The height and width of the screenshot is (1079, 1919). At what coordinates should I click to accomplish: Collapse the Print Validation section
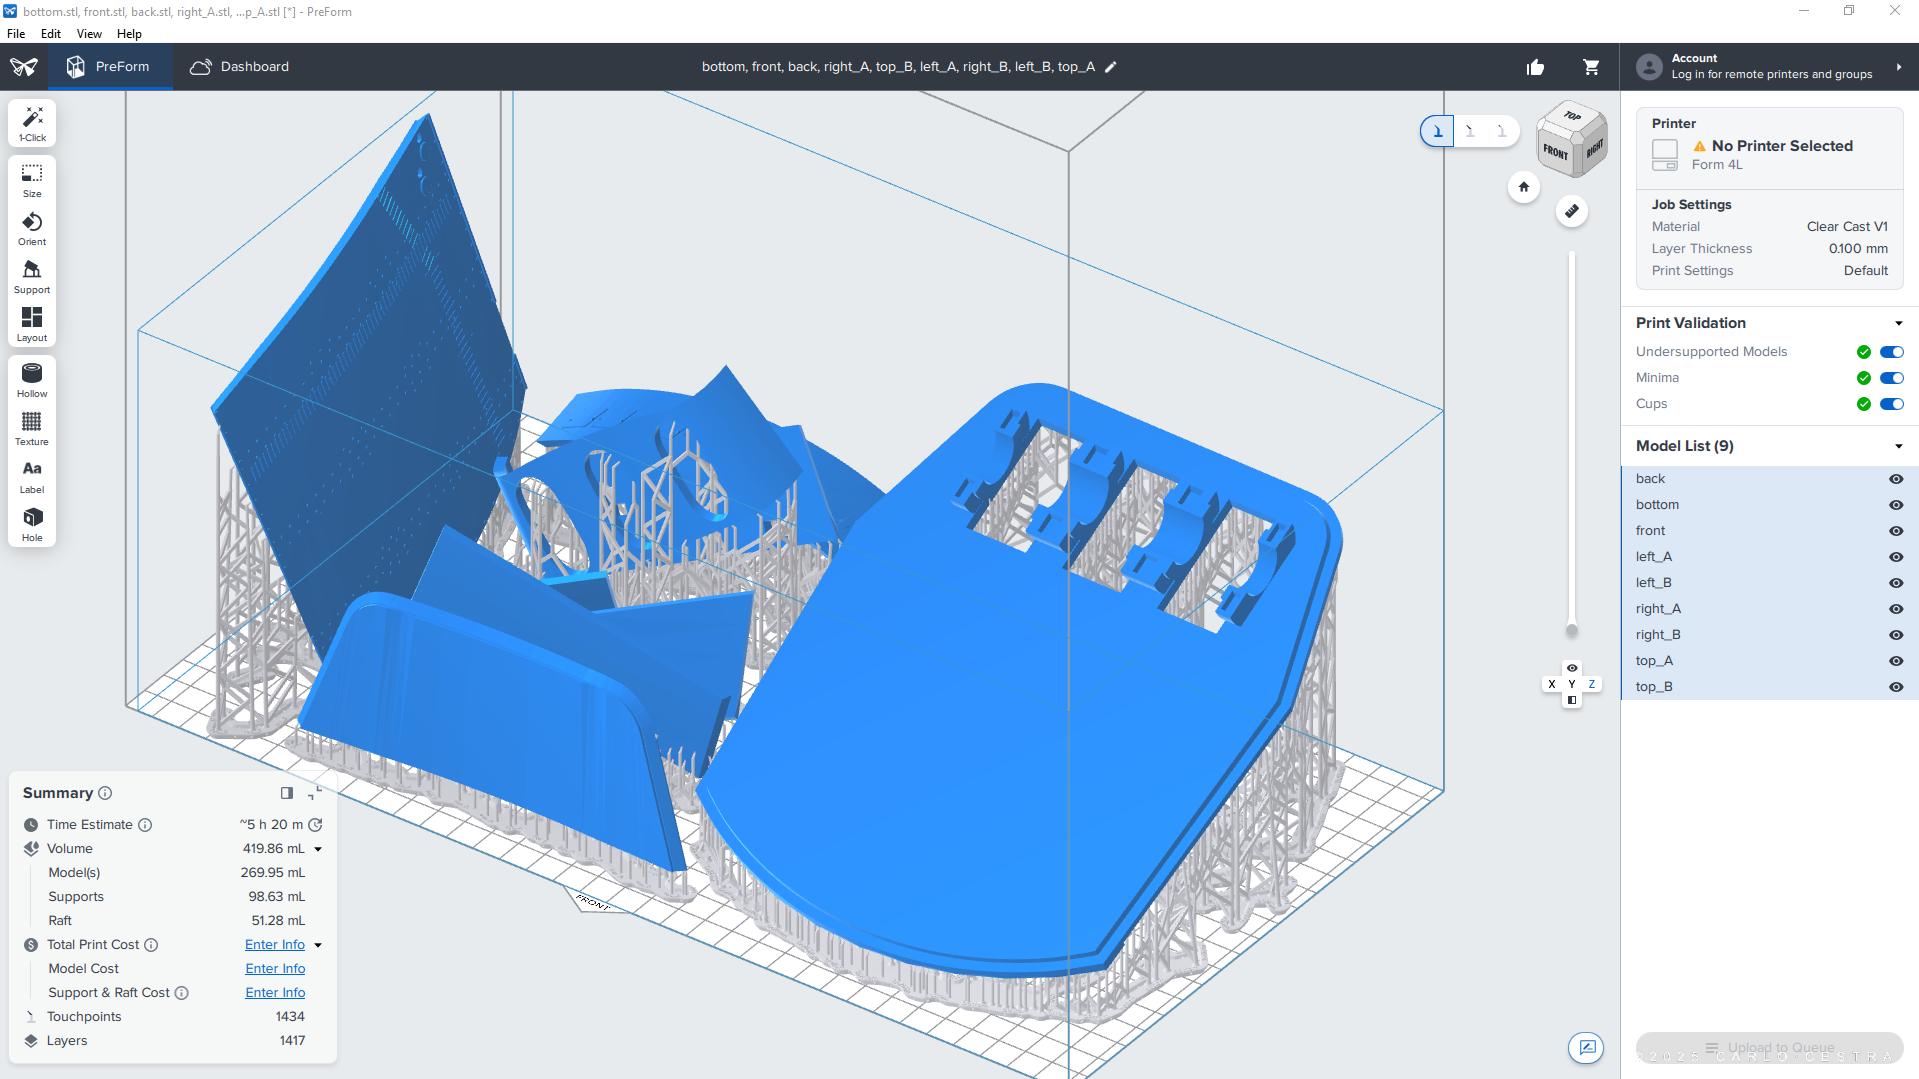tap(1898, 323)
